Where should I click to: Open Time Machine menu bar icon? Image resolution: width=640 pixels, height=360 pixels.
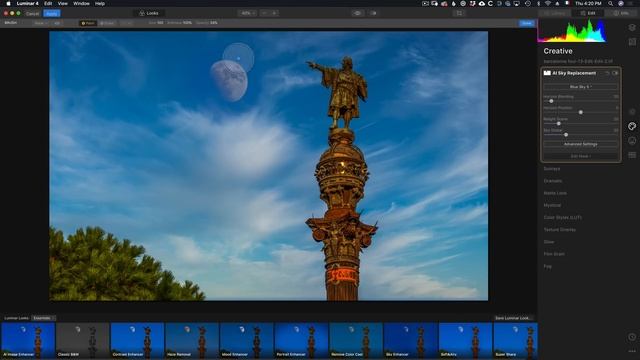click(x=528, y=3)
